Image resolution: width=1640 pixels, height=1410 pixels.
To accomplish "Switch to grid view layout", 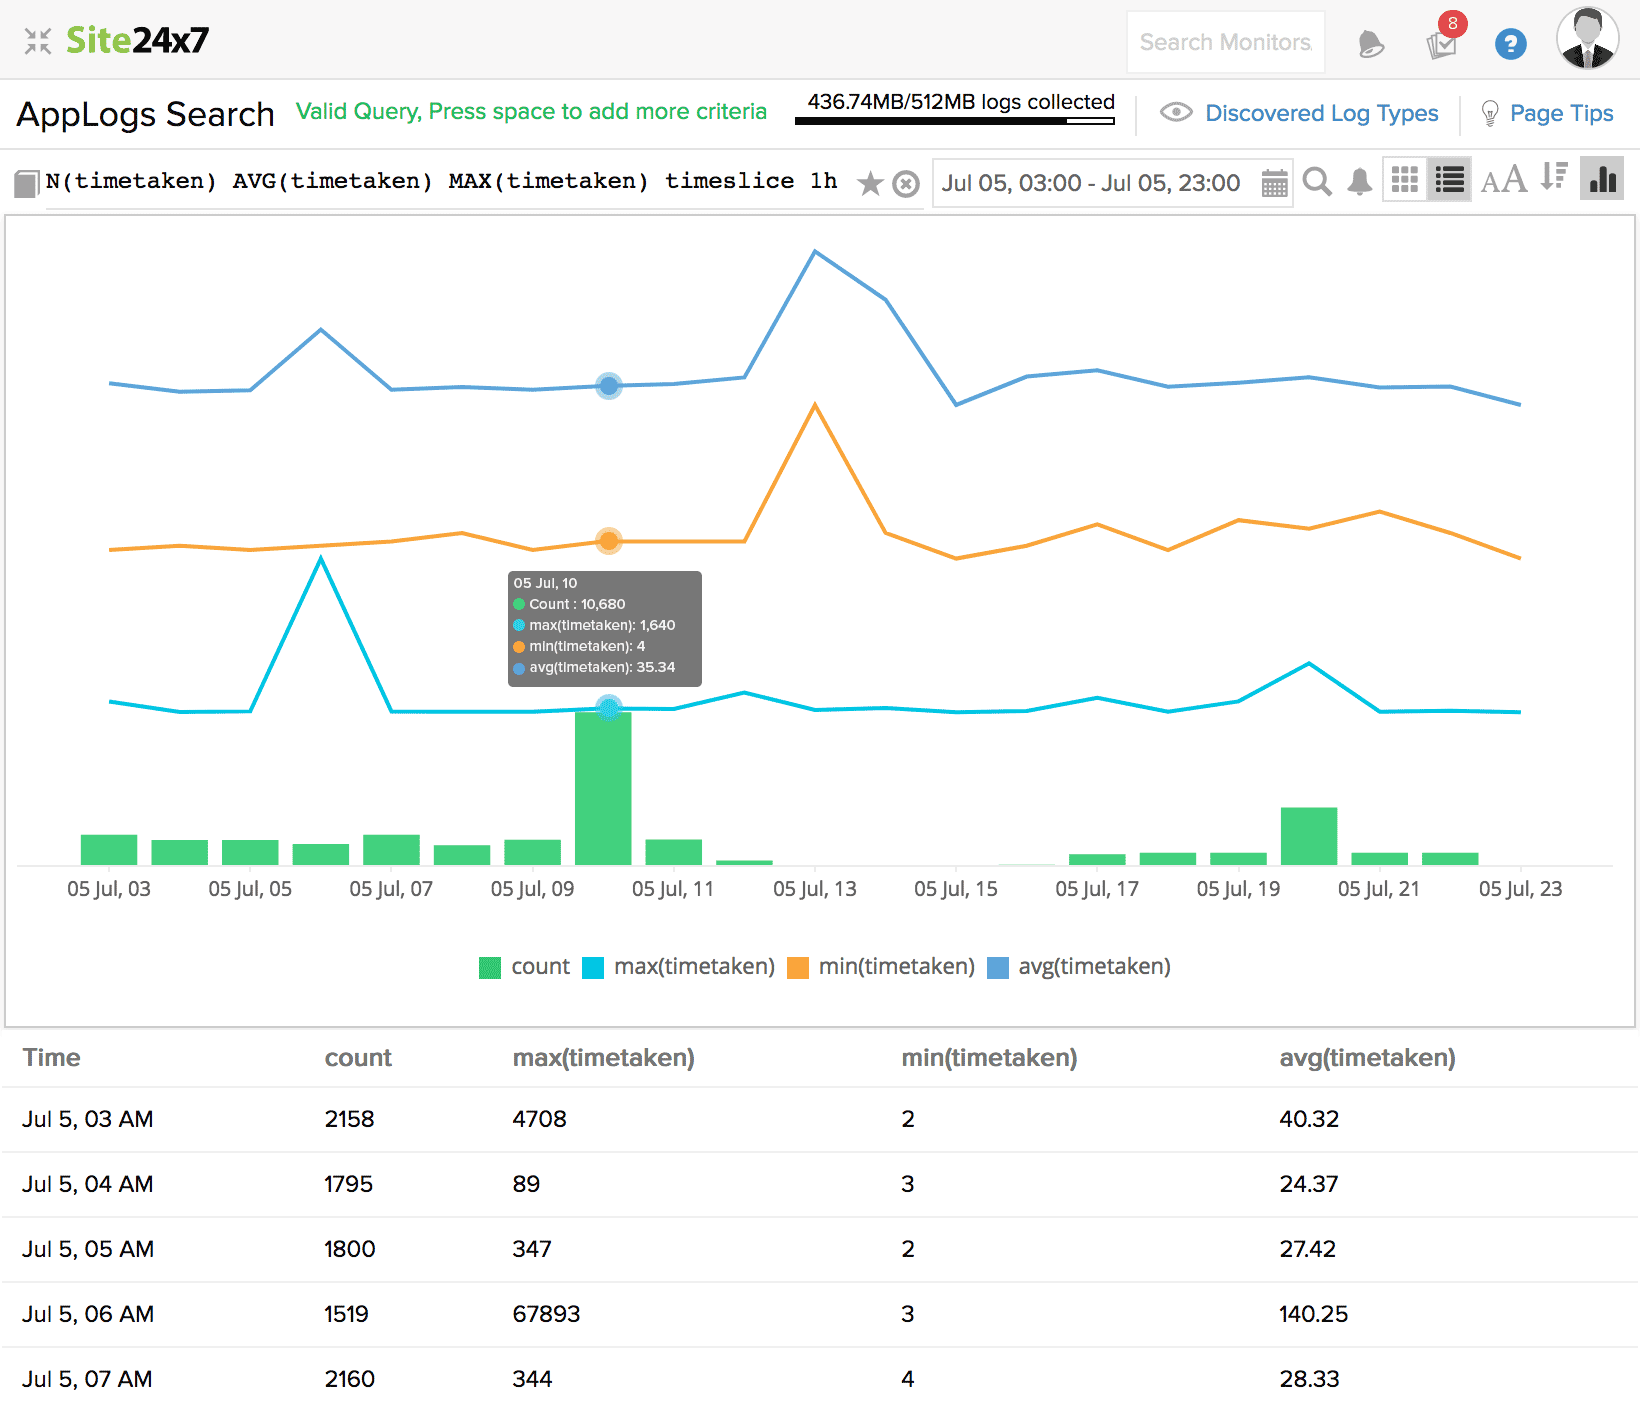I will point(1404,180).
